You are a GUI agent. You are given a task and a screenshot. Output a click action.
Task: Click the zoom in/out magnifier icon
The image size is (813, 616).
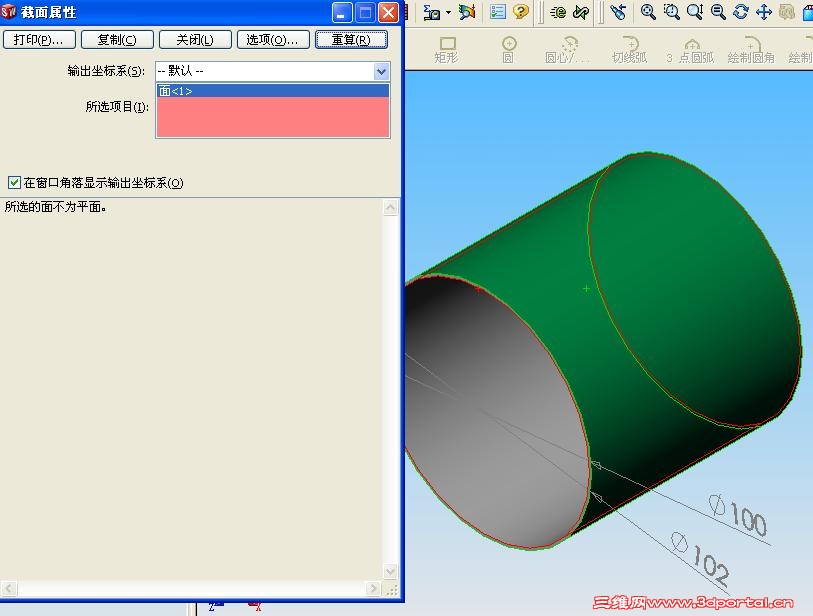pos(695,12)
